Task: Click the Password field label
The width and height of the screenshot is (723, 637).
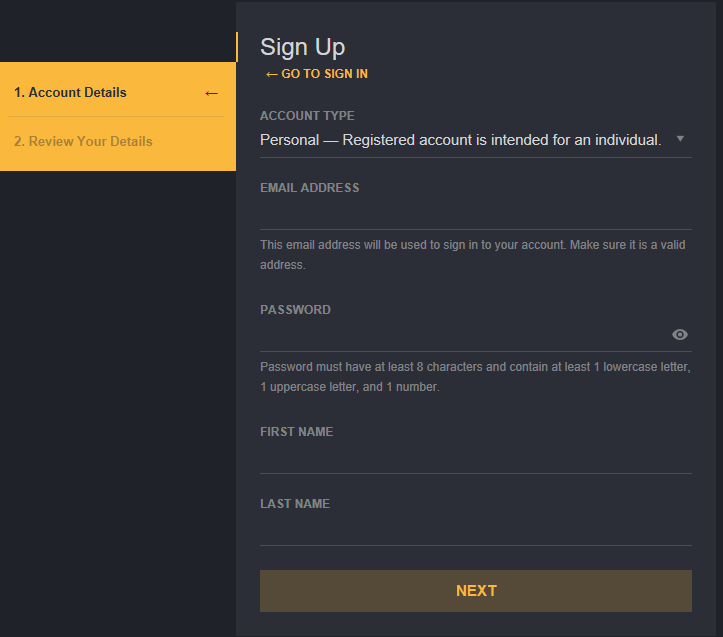Action: [295, 310]
